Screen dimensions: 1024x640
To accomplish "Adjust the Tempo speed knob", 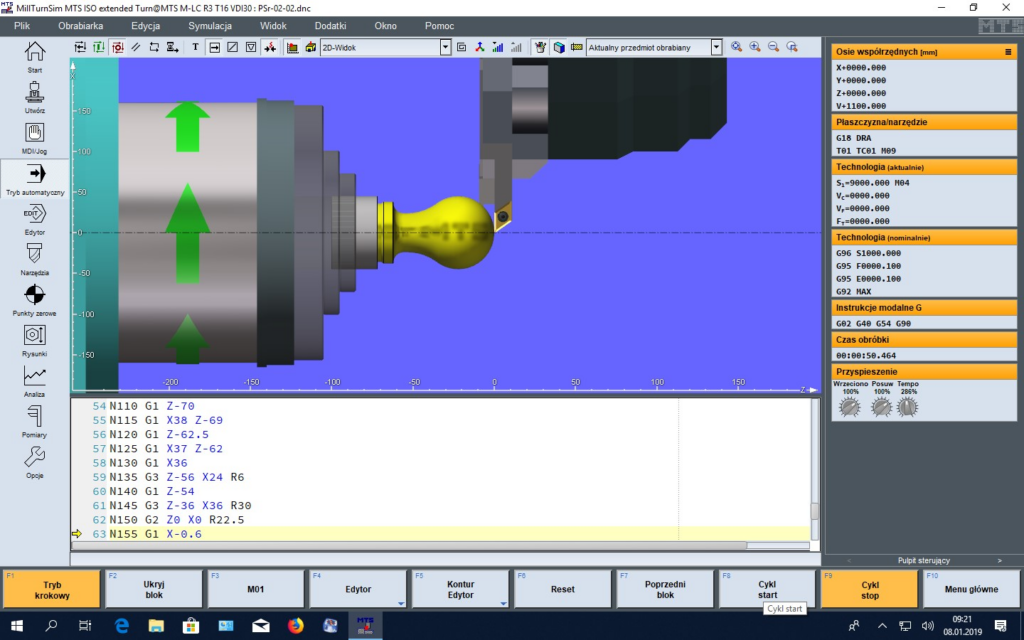I will pyautogui.click(x=907, y=407).
